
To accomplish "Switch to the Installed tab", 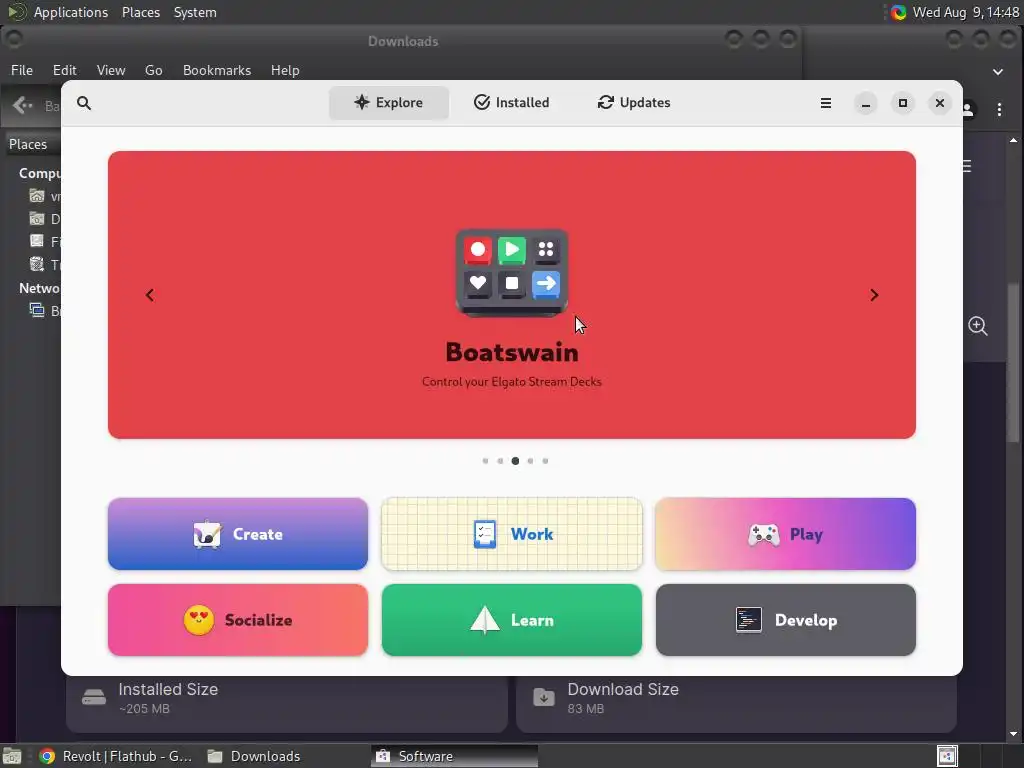I will click(511, 103).
